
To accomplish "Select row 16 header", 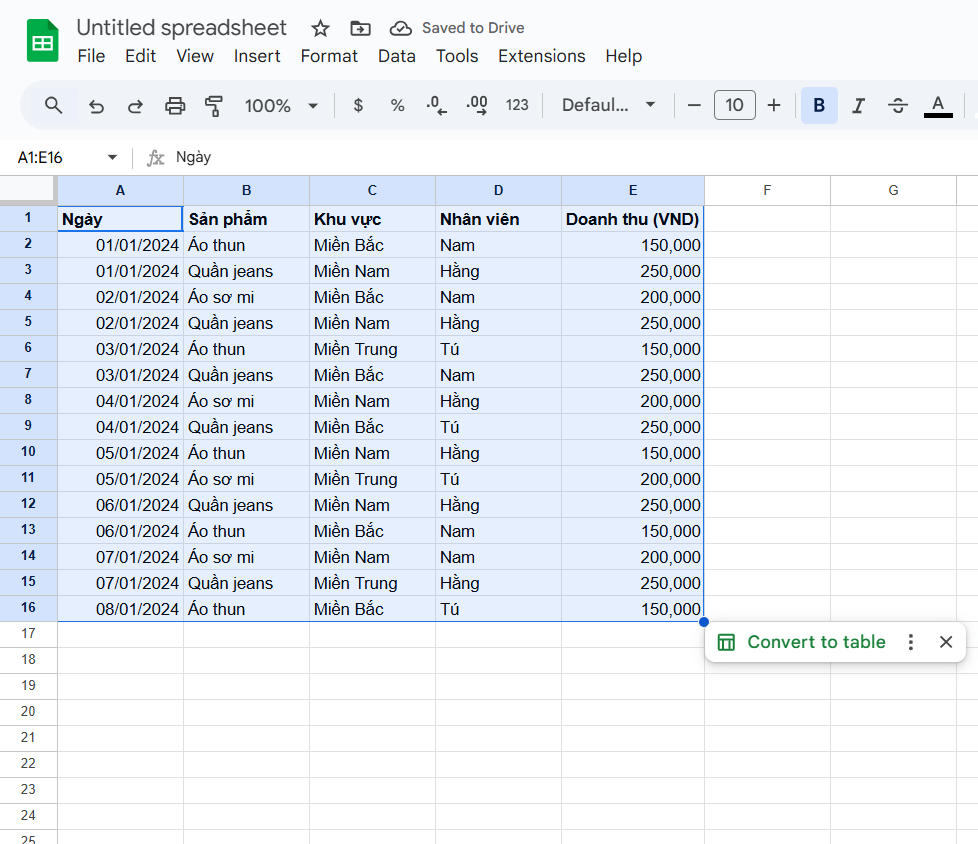I will [x=28, y=608].
